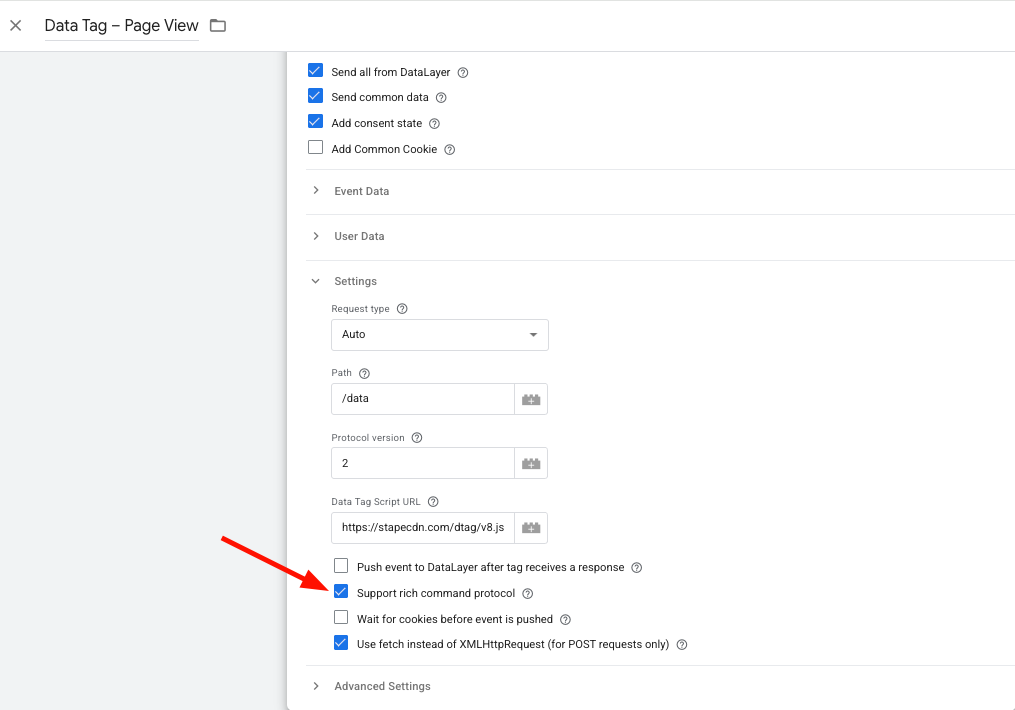Screen dimensions: 1015x710
Task: Check Push event to DataLayer after response
Action: [x=341, y=566]
